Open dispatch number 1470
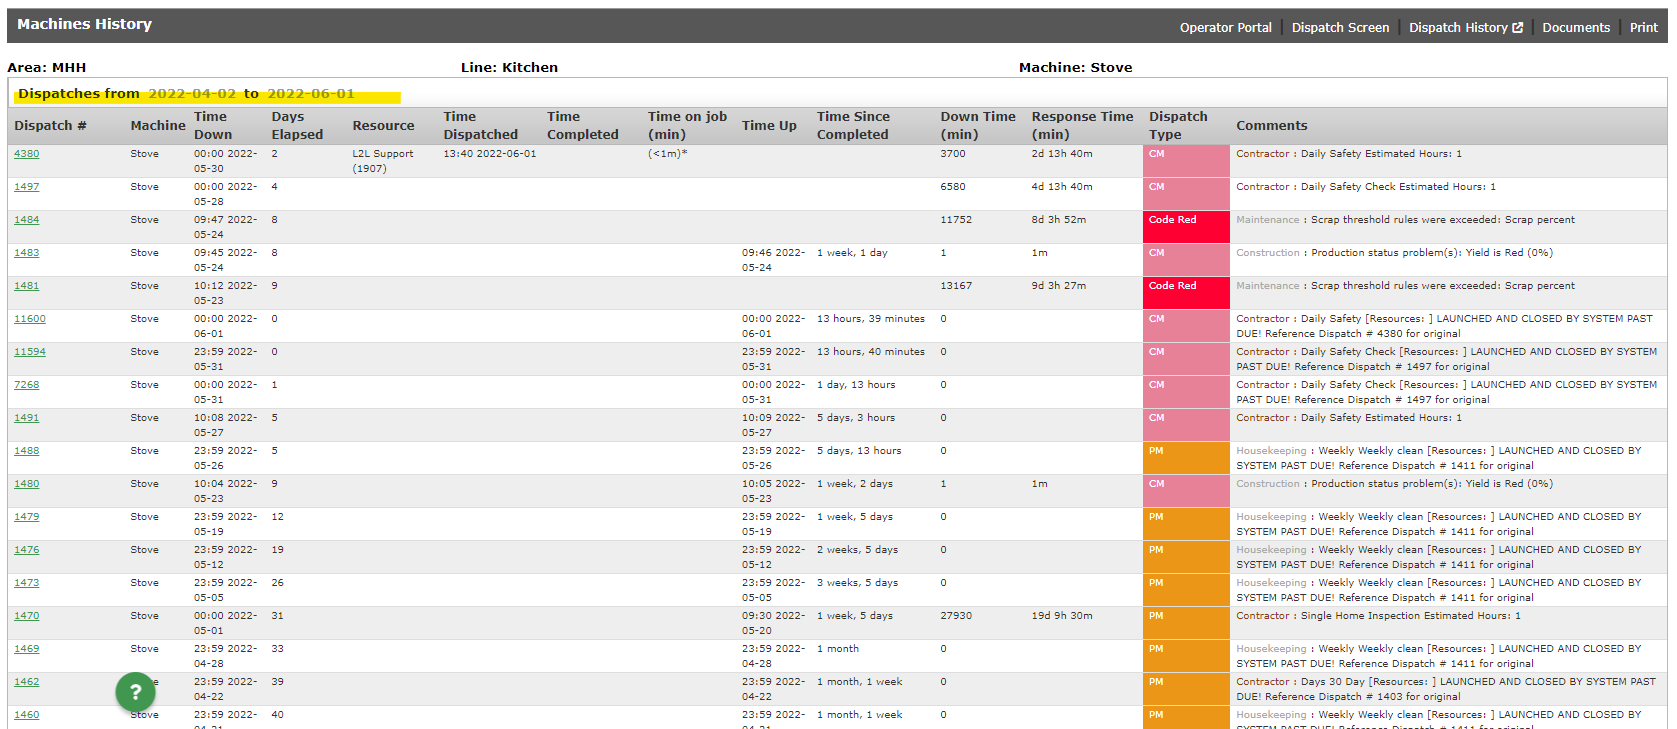This screenshot has height=729, width=1677. 27,616
